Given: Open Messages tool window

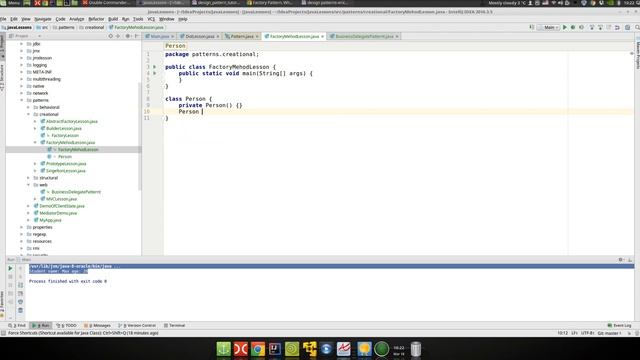Looking at the screenshot, I should pyautogui.click(x=97, y=325).
